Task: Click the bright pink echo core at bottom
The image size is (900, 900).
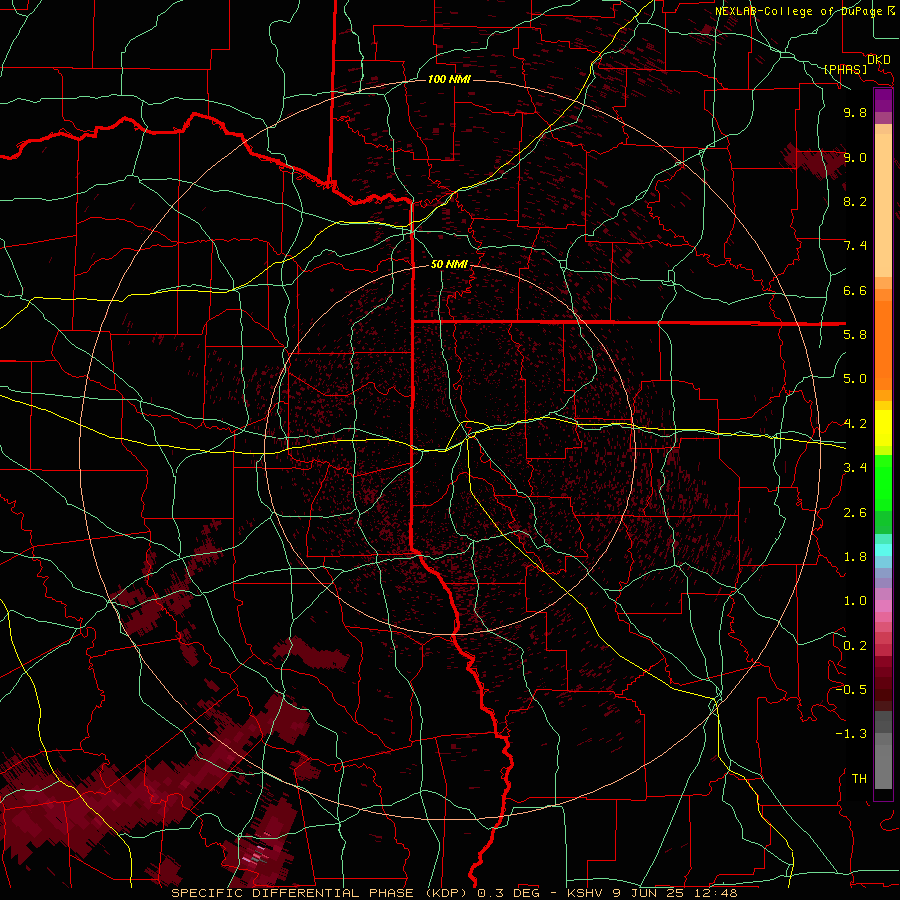Action: pyautogui.click(x=257, y=855)
